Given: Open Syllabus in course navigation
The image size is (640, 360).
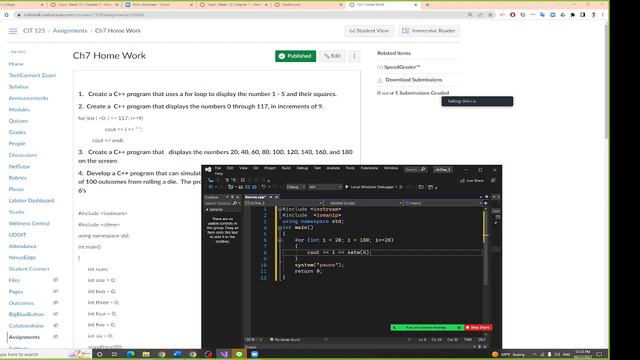Looking at the screenshot, I should tap(19, 87).
